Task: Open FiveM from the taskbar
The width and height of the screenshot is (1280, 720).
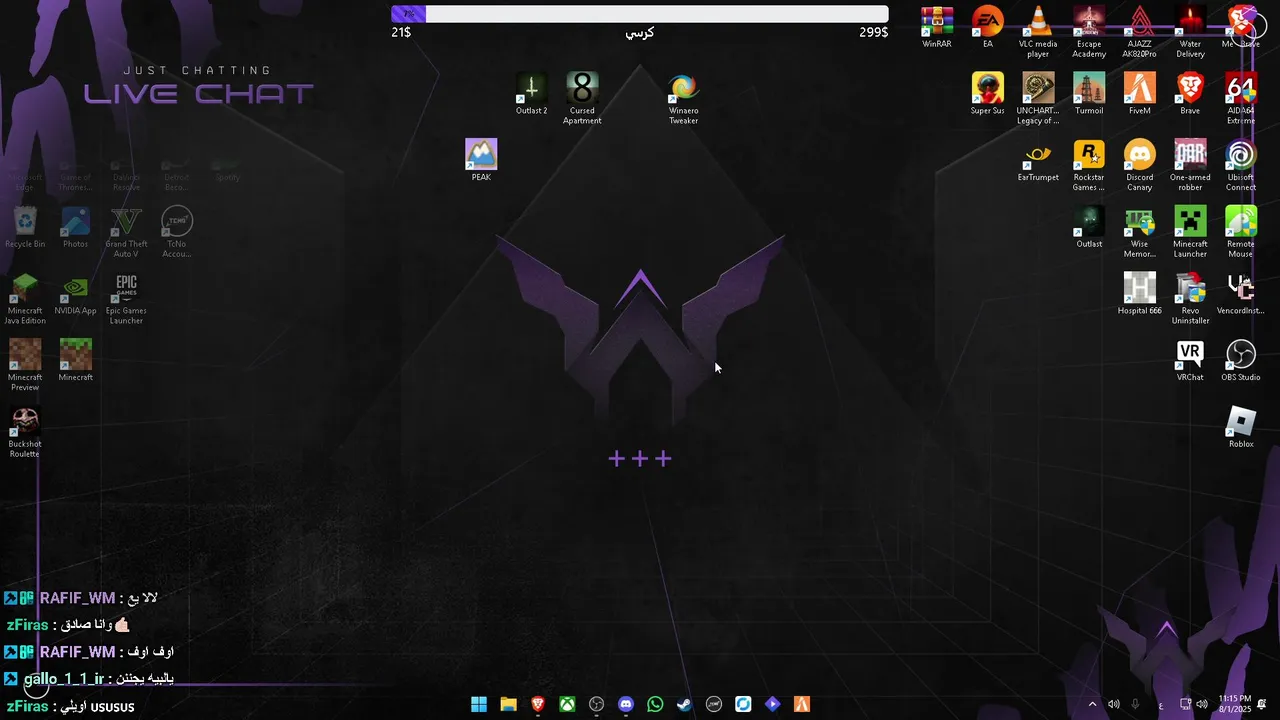Action: pos(802,704)
